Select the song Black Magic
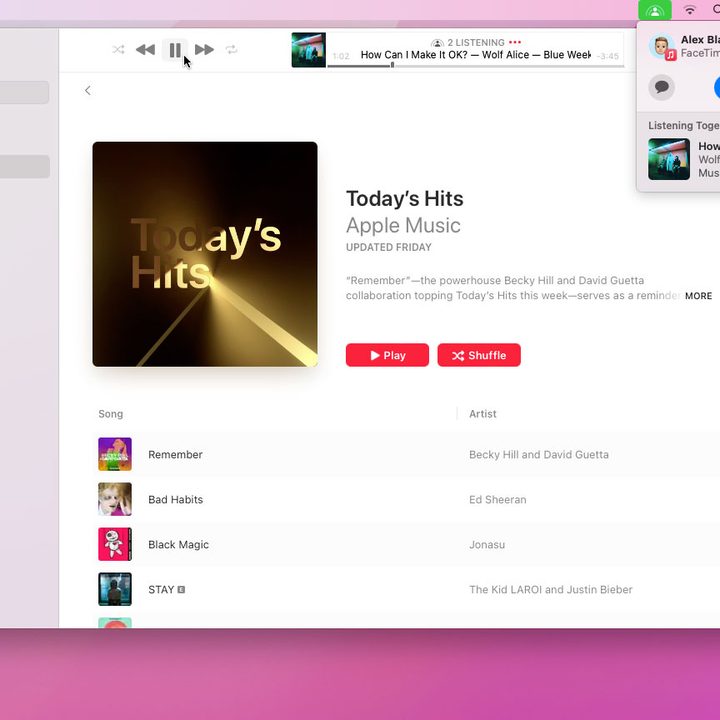 [179, 545]
